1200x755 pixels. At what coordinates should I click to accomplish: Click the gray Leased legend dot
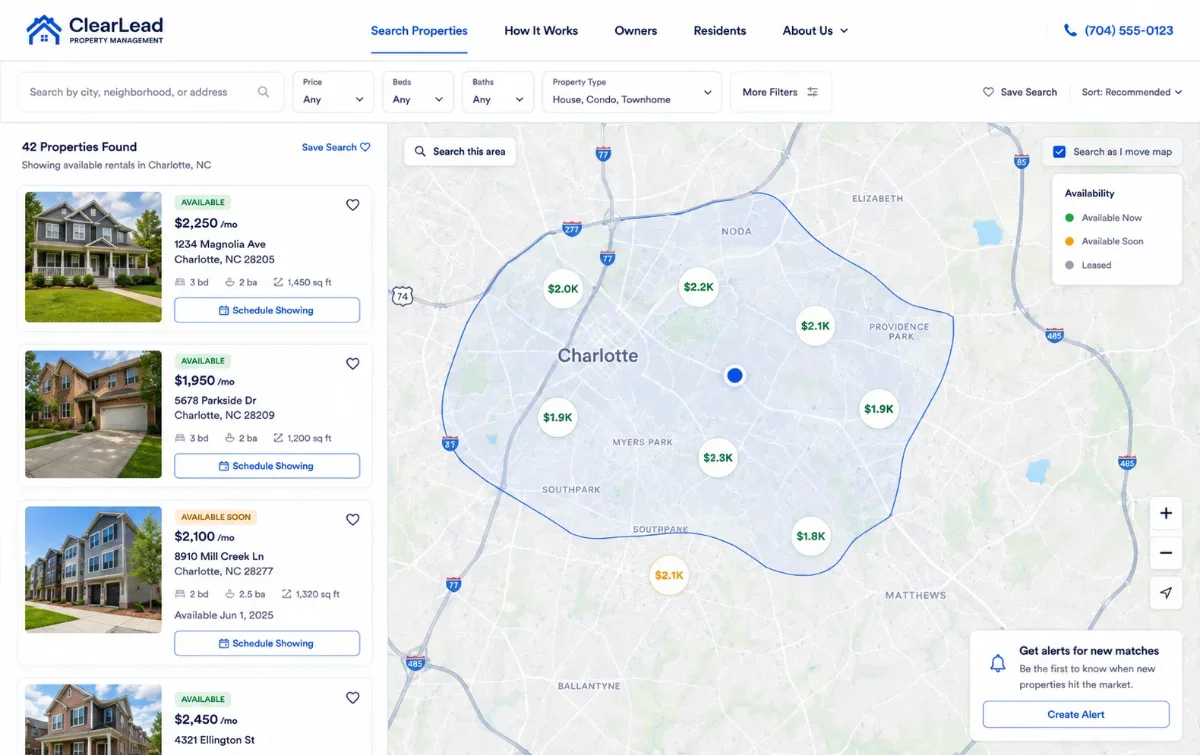pyautogui.click(x=1069, y=265)
